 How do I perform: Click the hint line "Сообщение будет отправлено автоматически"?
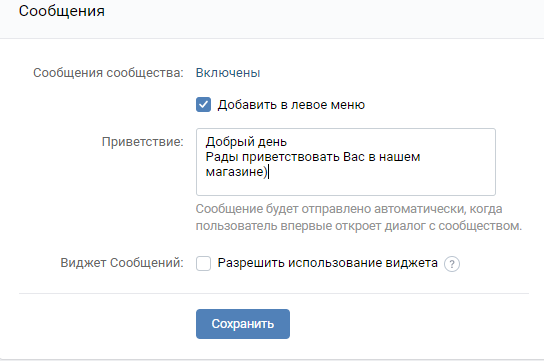pyautogui.click(x=349, y=209)
